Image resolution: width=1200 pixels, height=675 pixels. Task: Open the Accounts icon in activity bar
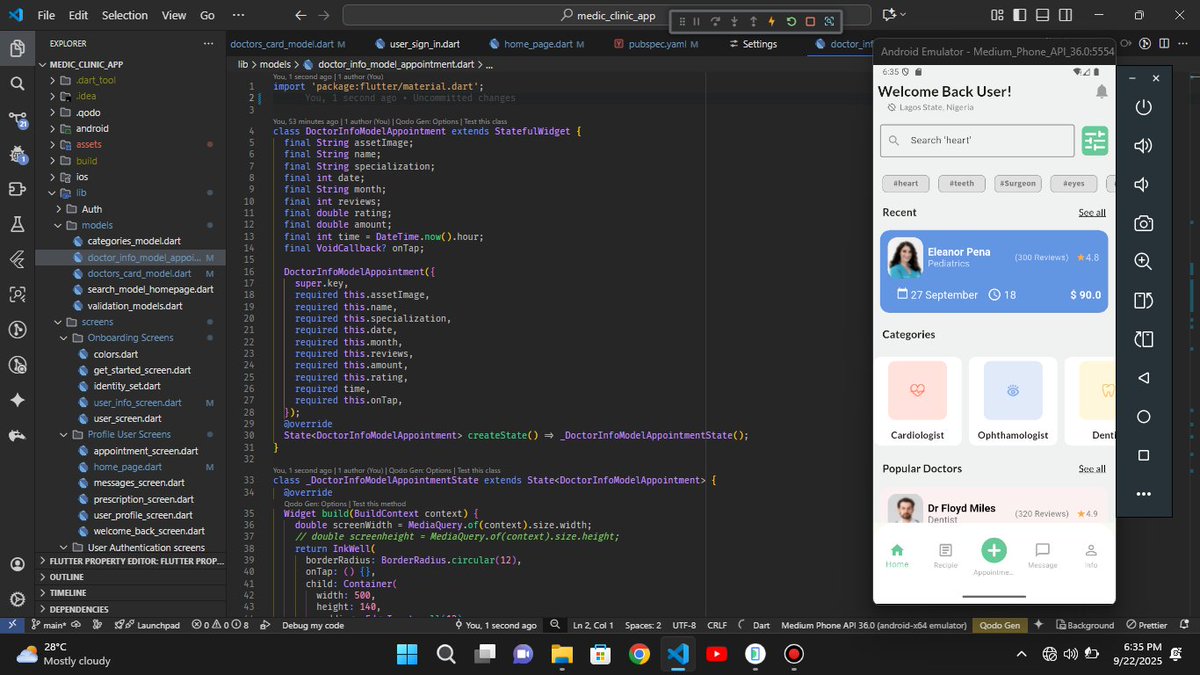tap(17, 564)
